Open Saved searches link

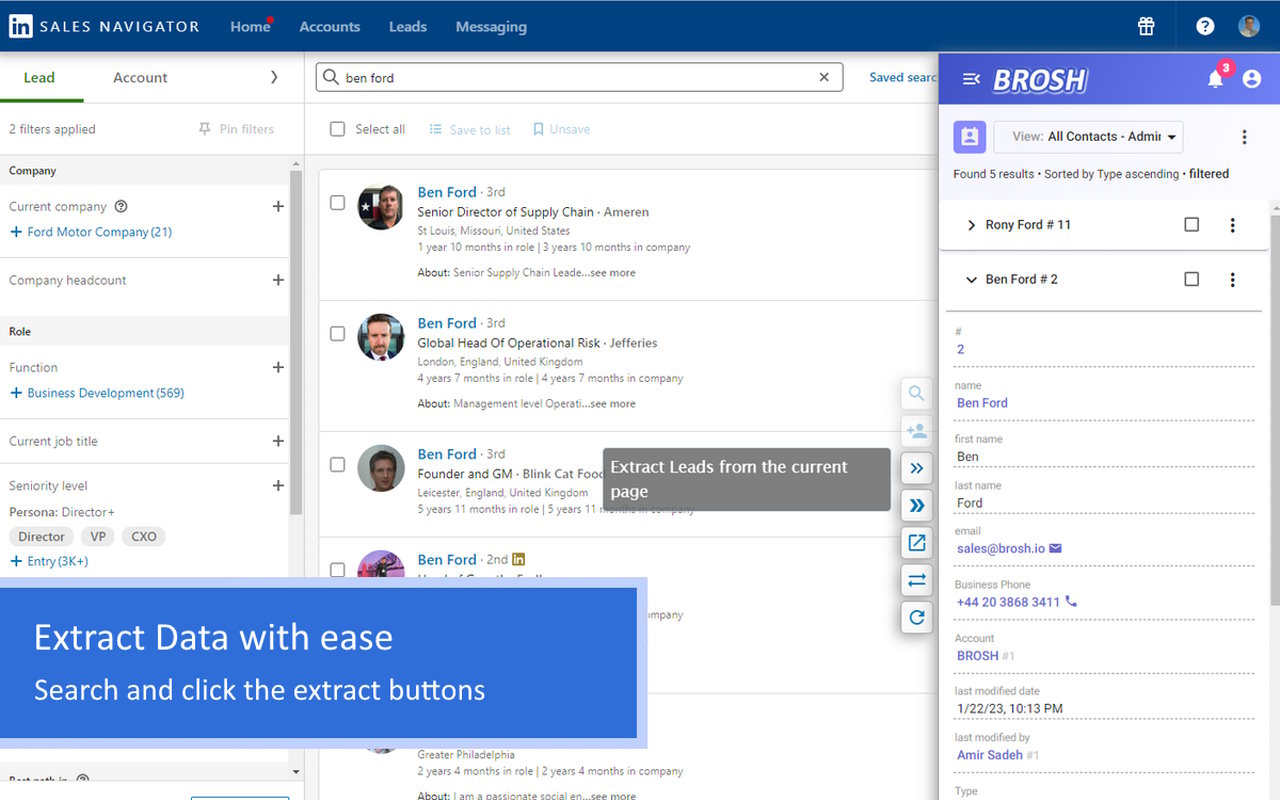903,77
